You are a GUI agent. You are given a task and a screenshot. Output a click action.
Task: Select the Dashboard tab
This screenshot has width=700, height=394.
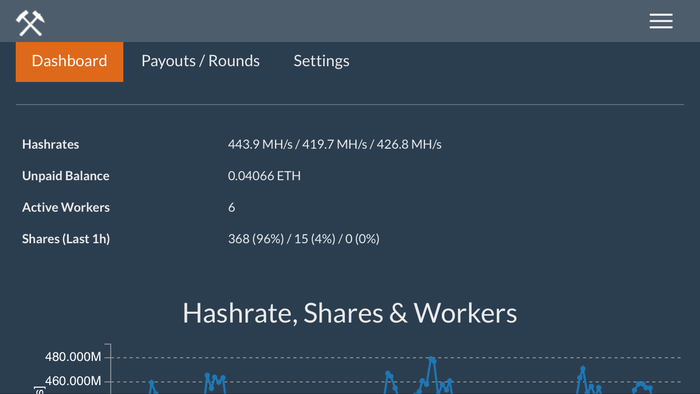tap(69, 61)
